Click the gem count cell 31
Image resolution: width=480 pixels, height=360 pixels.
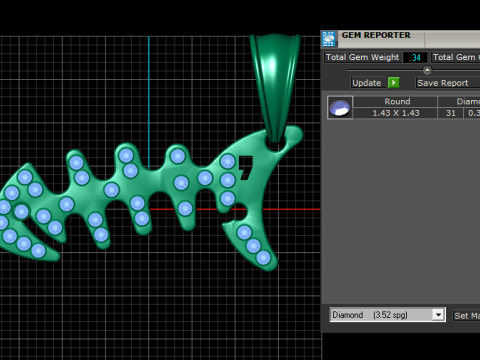tap(451, 113)
